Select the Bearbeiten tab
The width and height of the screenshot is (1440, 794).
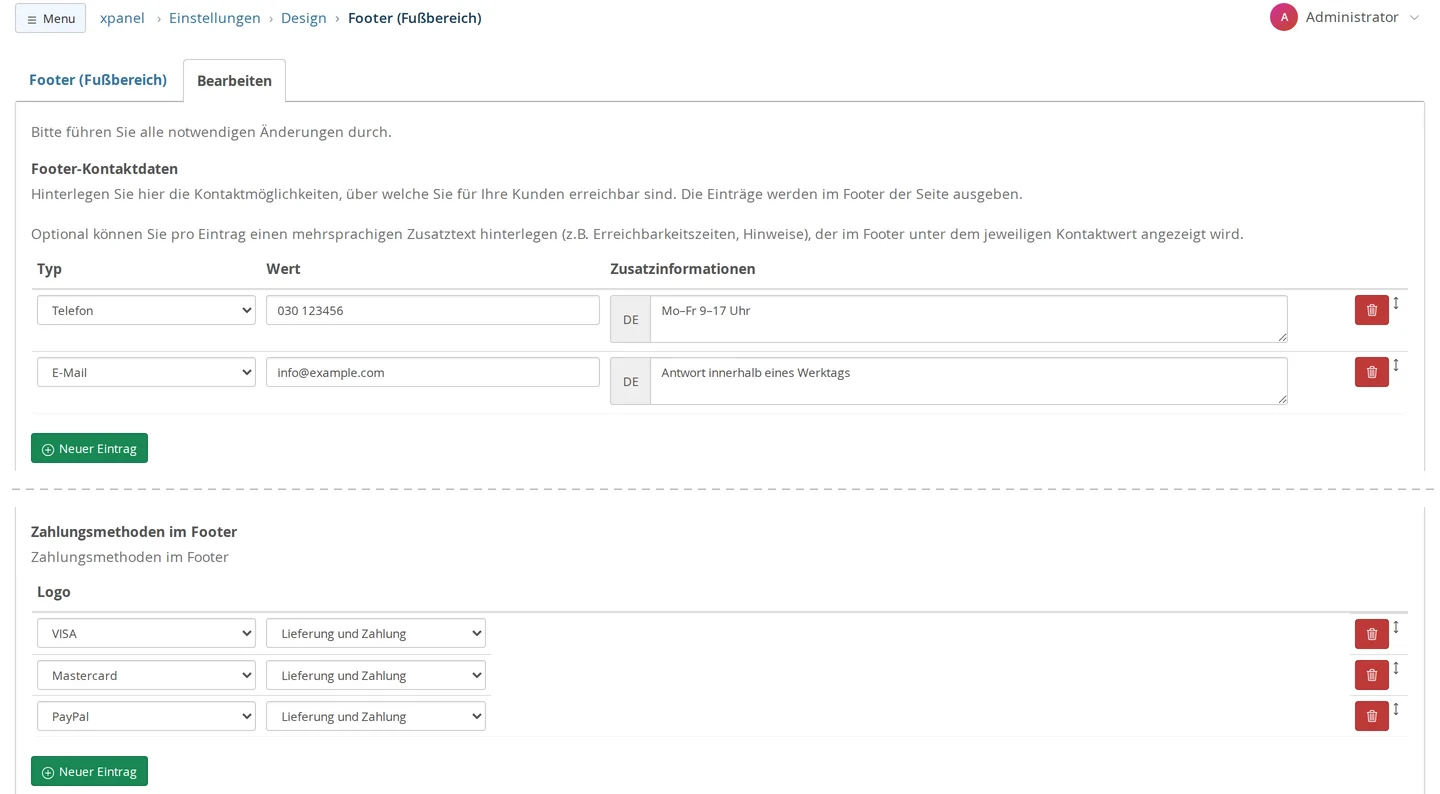[234, 81]
